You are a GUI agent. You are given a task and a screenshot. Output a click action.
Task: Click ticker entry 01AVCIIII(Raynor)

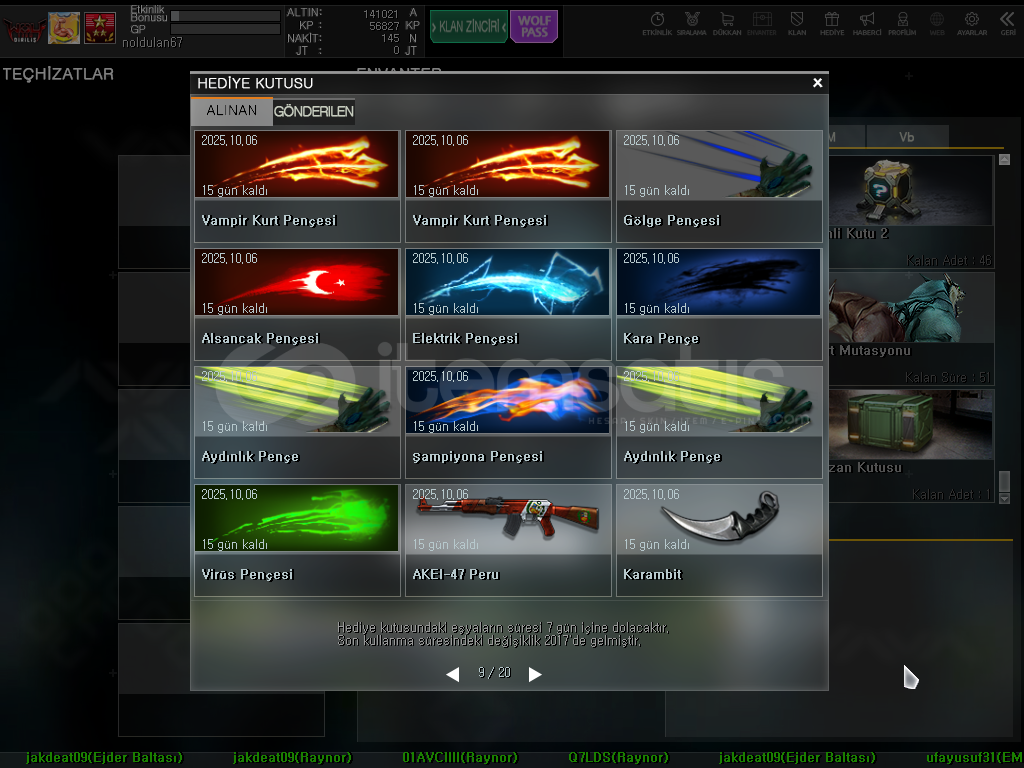tap(460, 758)
